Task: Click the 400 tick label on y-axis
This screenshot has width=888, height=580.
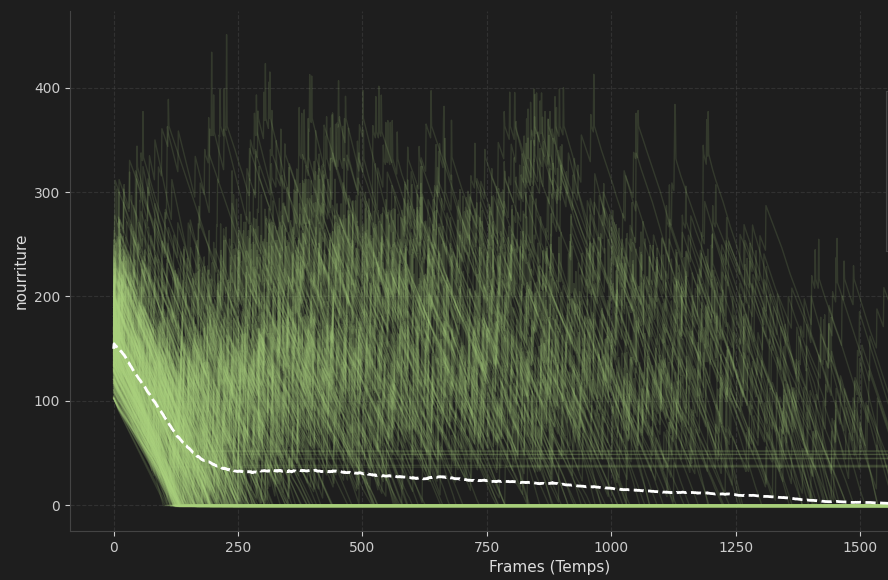Action: point(47,89)
